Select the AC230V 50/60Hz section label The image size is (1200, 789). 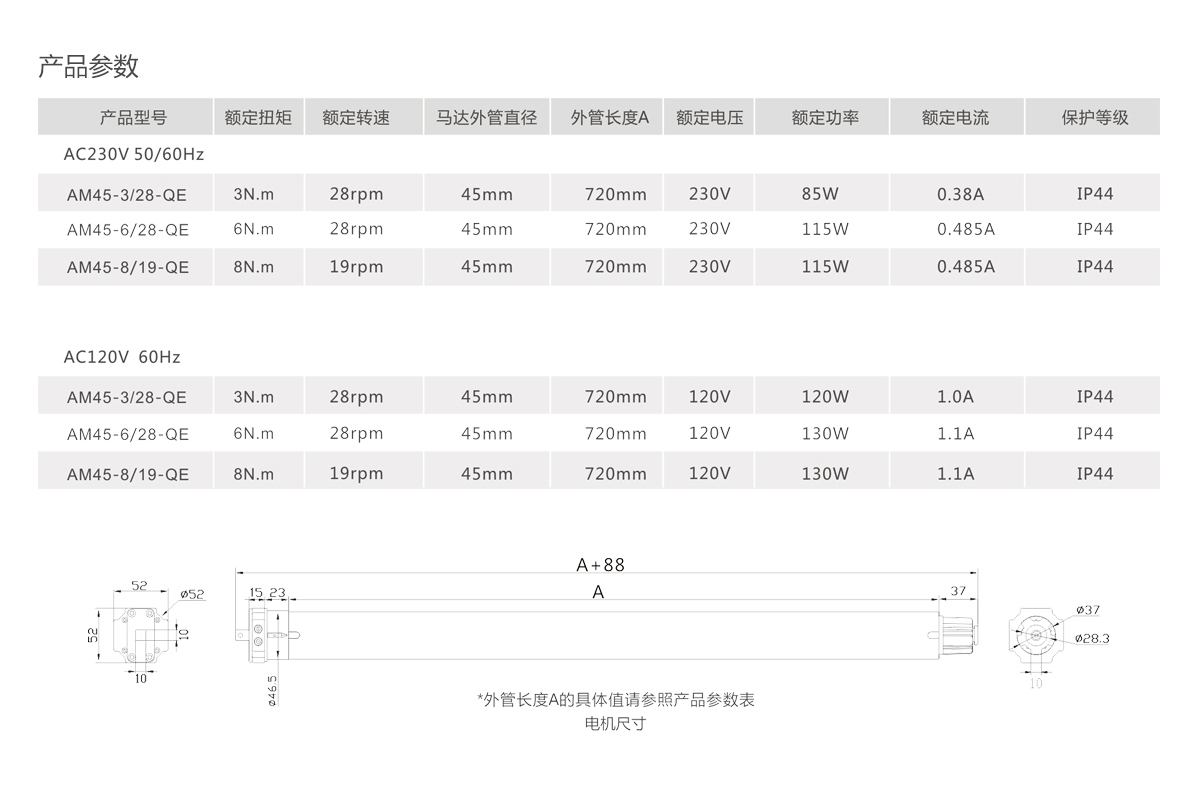pyautogui.click(x=133, y=154)
